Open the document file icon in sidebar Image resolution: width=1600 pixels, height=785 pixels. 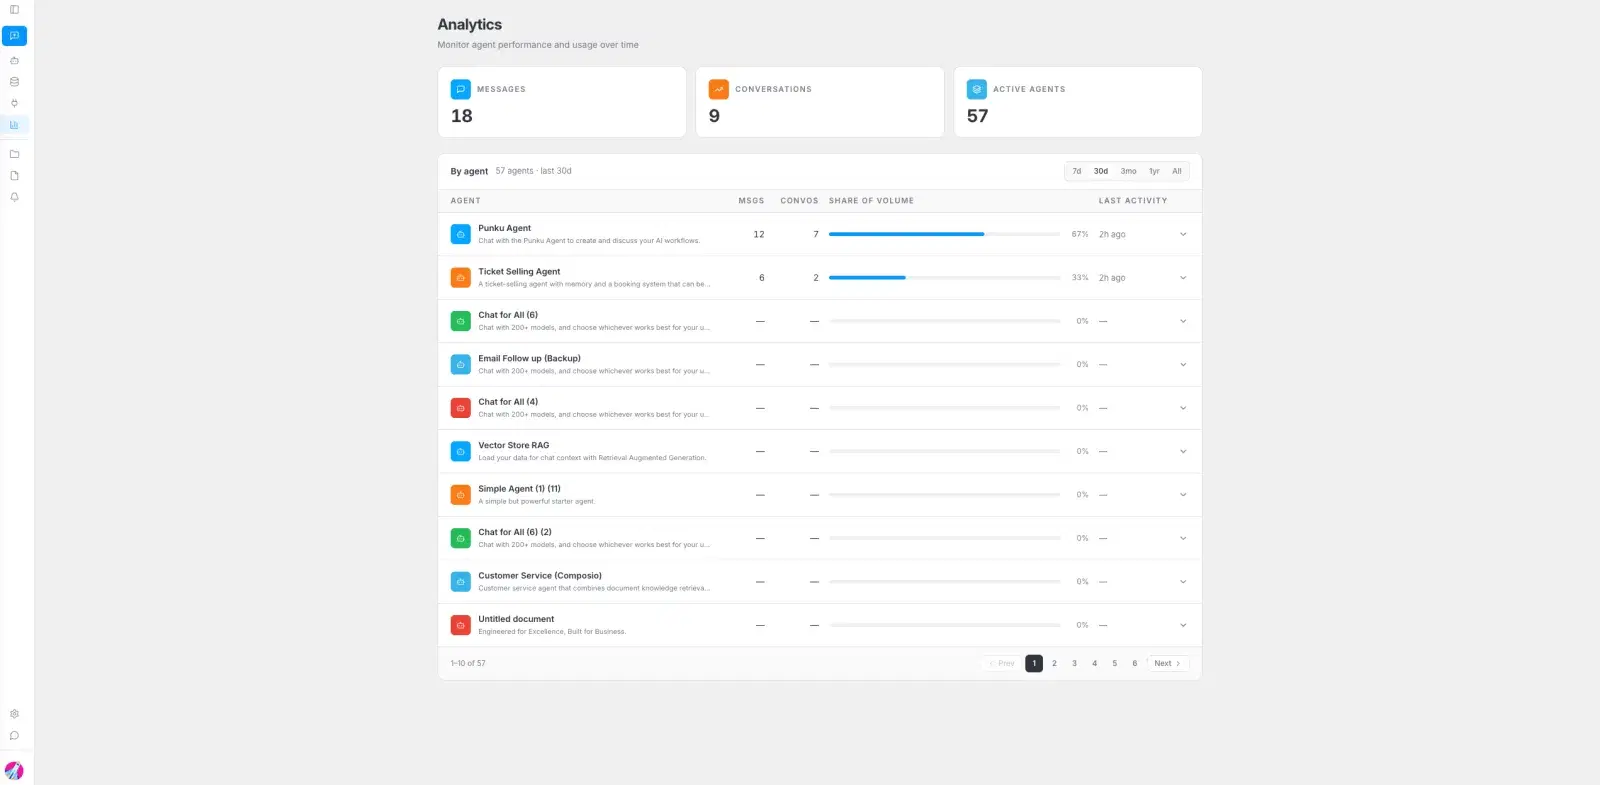(14, 175)
